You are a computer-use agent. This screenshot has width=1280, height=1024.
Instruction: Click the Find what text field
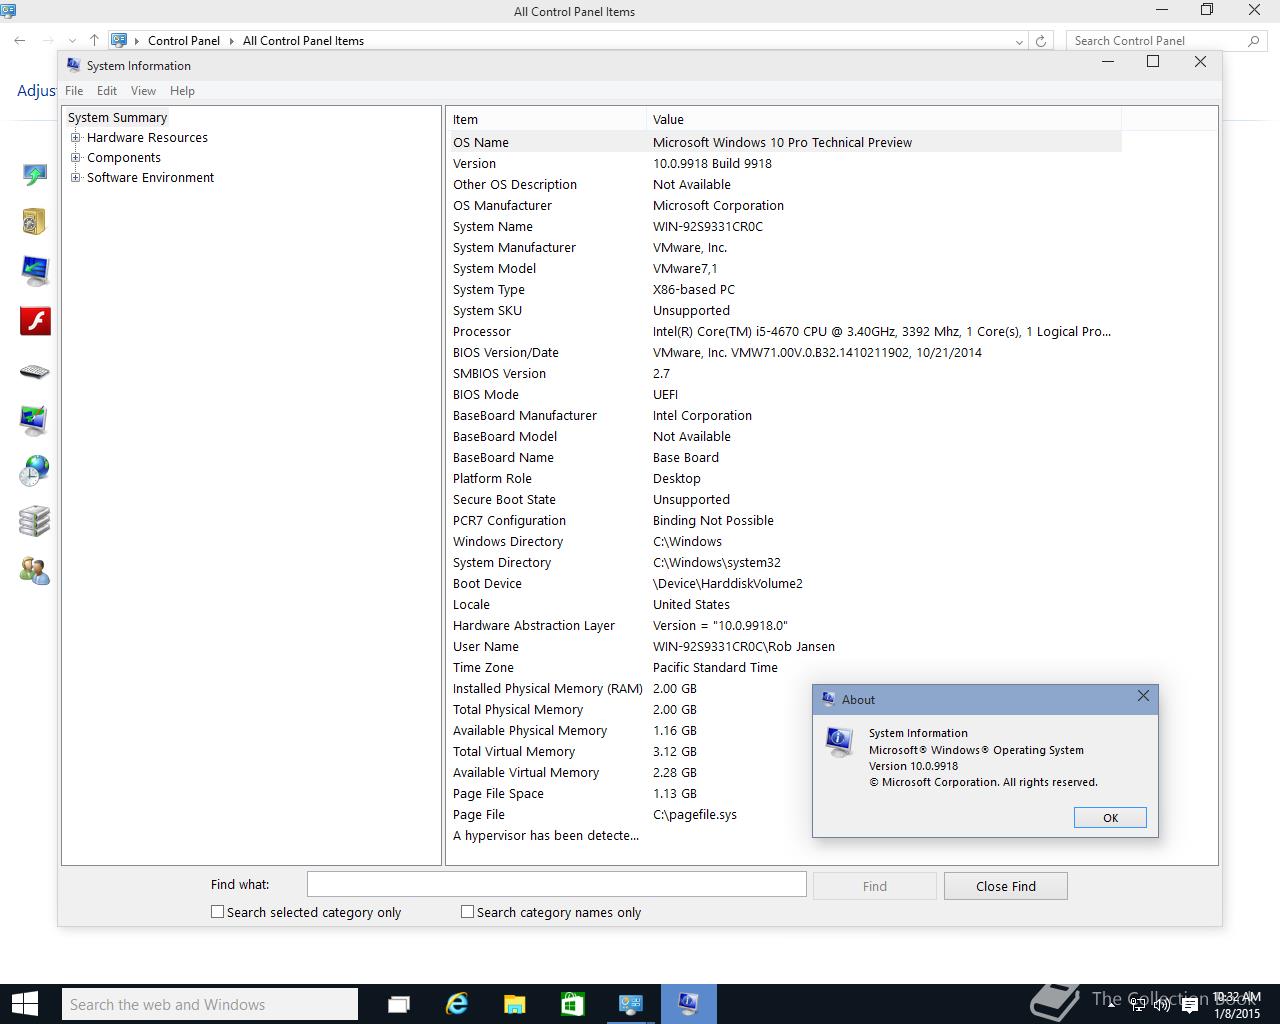[556, 884]
